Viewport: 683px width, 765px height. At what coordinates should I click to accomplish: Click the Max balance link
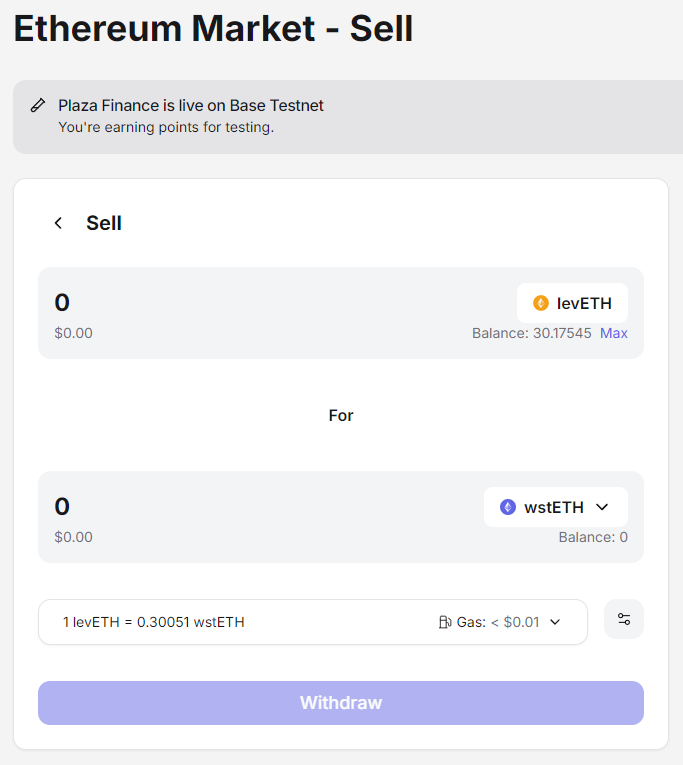pyautogui.click(x=614, y=333)
